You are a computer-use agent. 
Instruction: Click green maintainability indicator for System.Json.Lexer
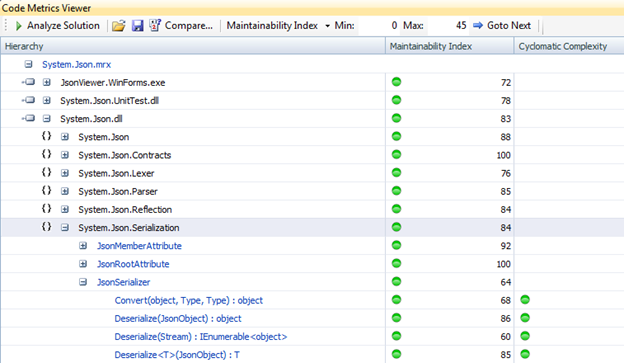click(x=396, y=173)
